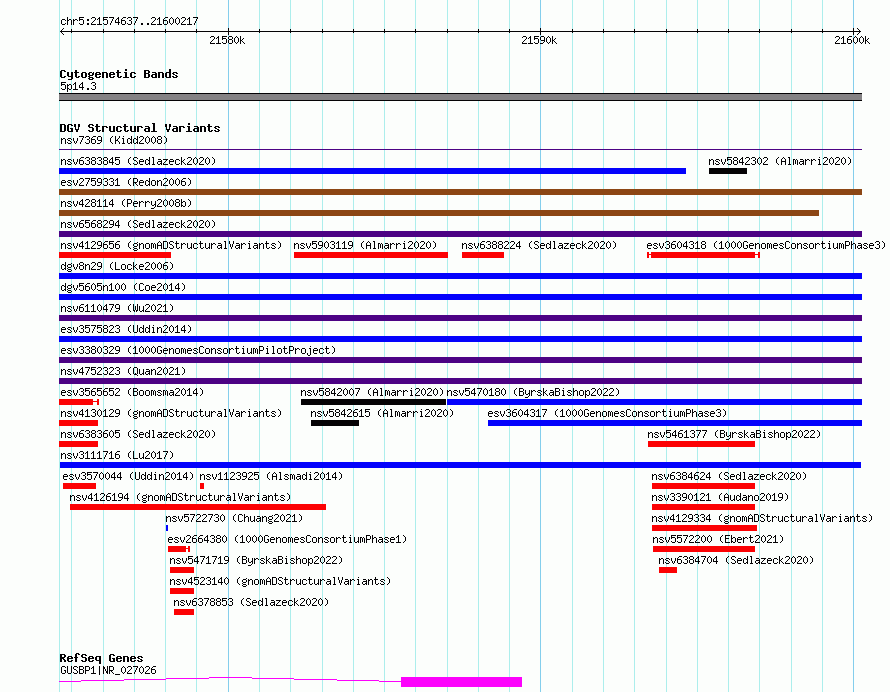Open the nsv6384624 (Sedlazeck2020) label

click(x=729, y=476)
